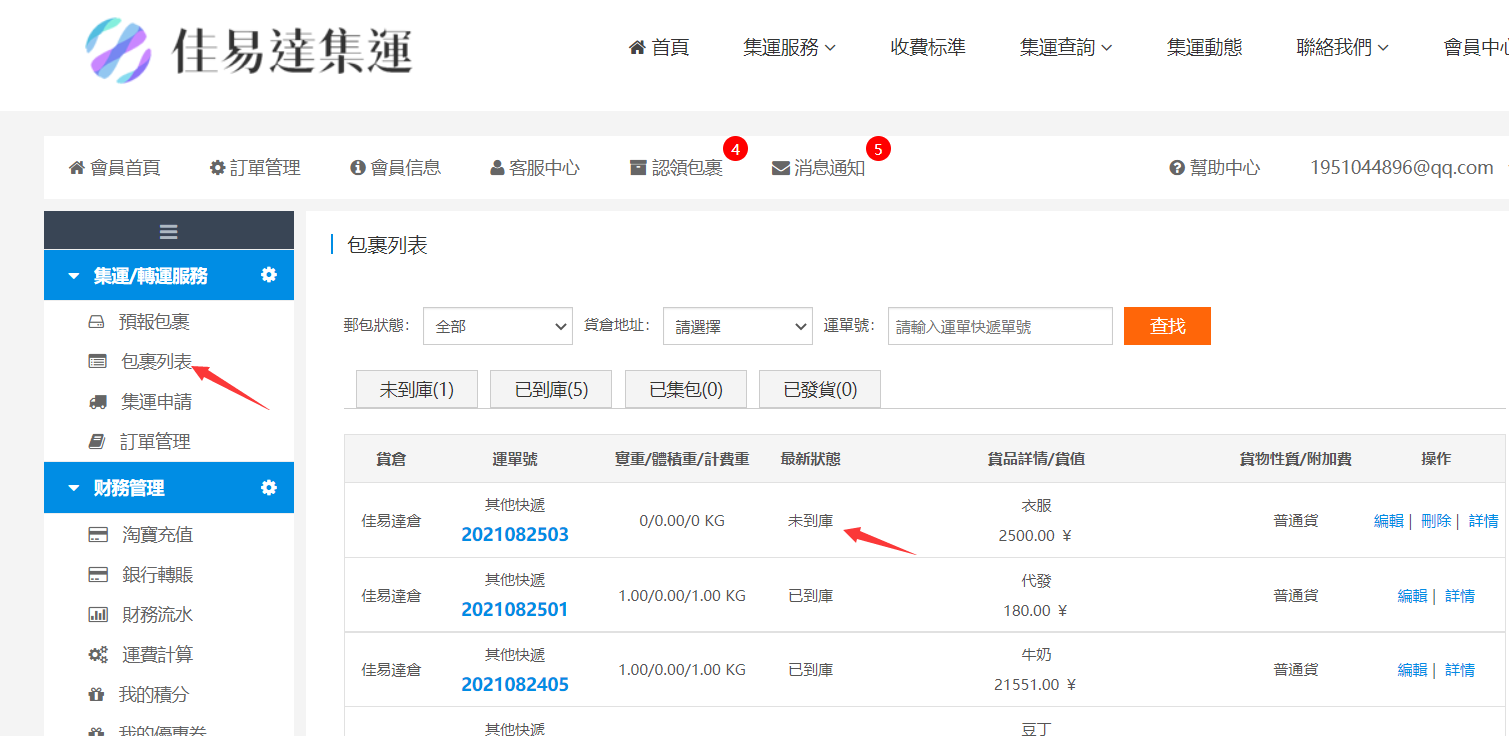Click bar chart icon for 財務流水
The width and height of the screenshot is (1509, 736).
(98, 615)
